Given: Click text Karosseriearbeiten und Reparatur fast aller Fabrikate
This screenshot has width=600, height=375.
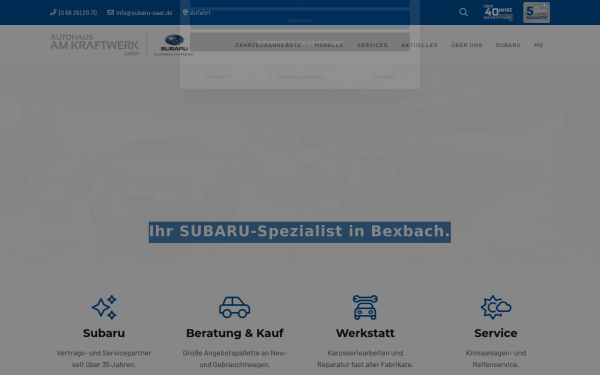Looking at the screenshot, I should (365, 359).
